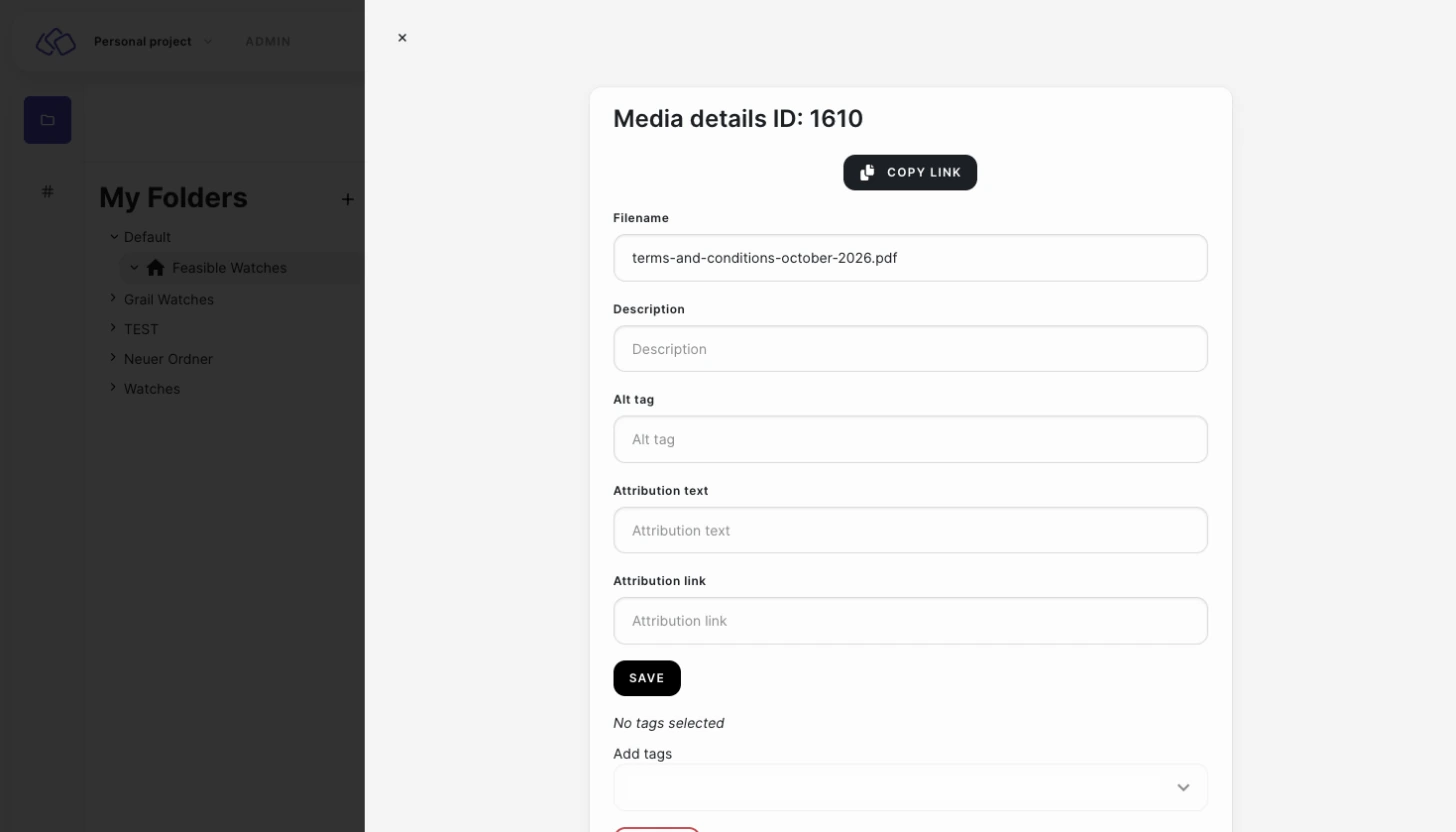Open the ADMIN menu item

[x=268, y=41]
